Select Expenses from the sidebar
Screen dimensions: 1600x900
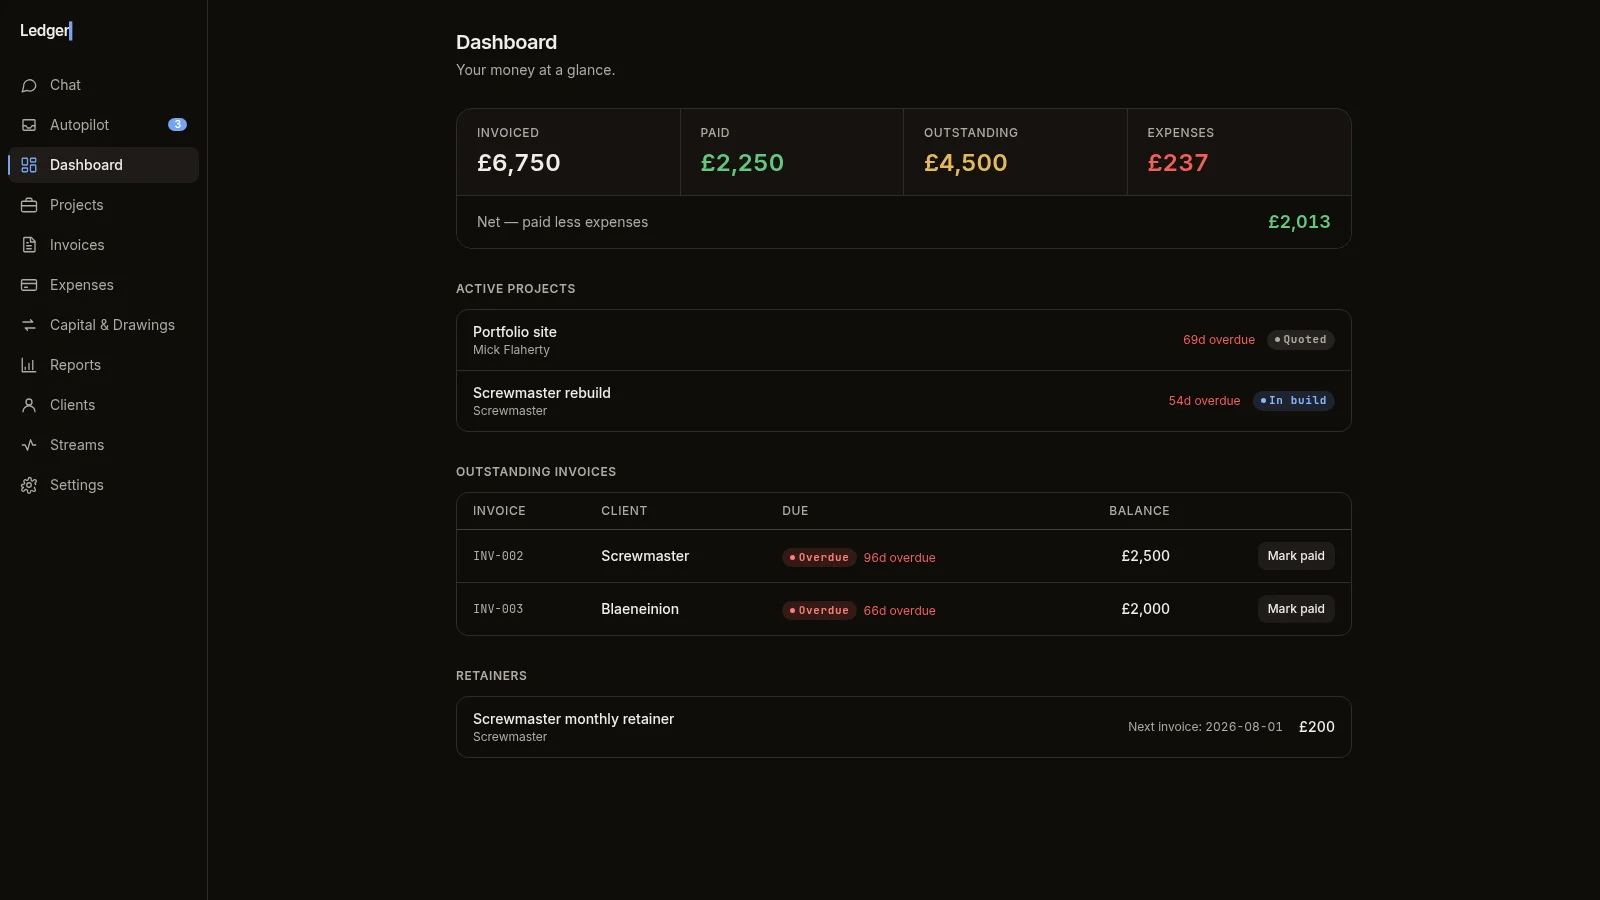103,285
